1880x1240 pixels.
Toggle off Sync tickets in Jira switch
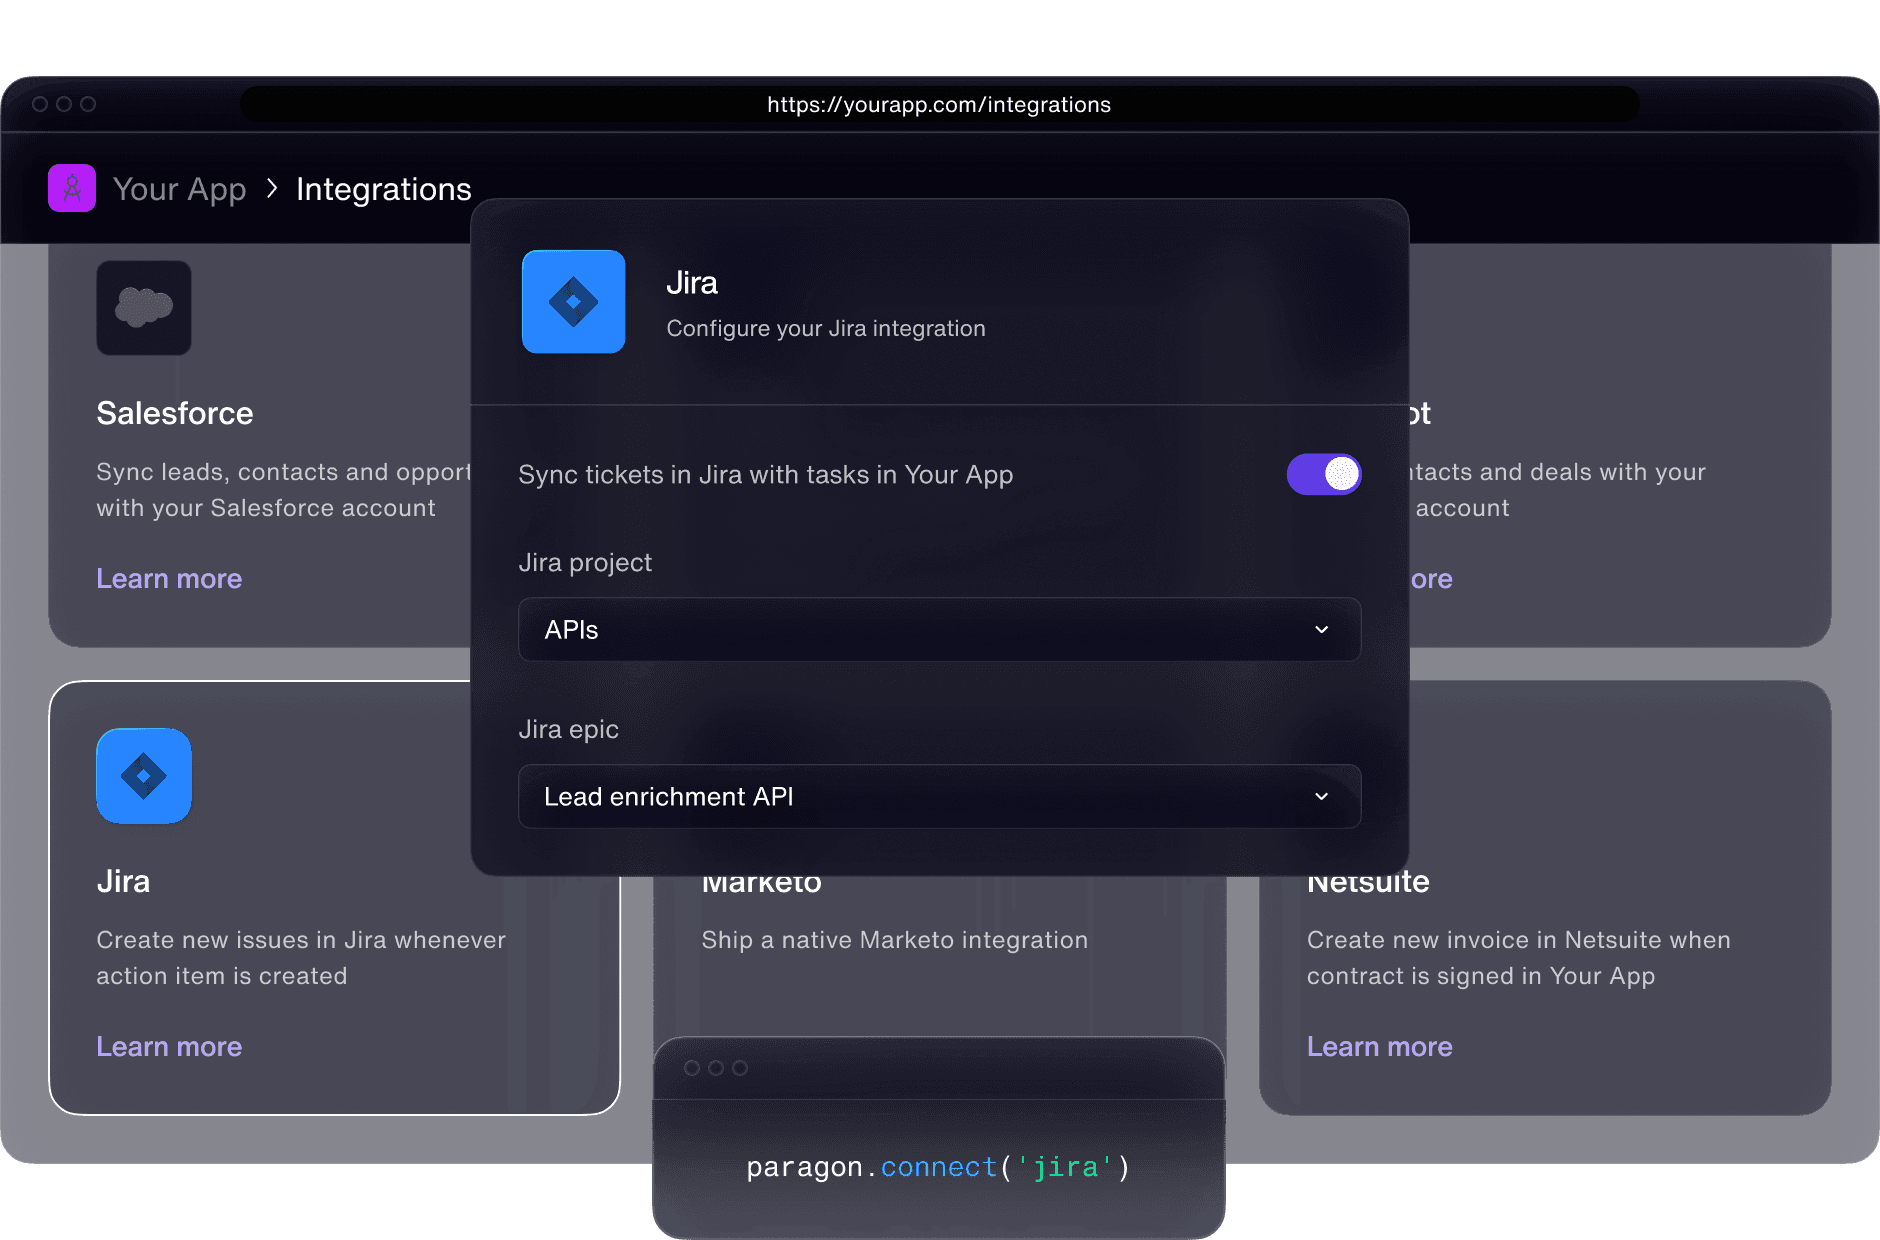coord(1323,475)
